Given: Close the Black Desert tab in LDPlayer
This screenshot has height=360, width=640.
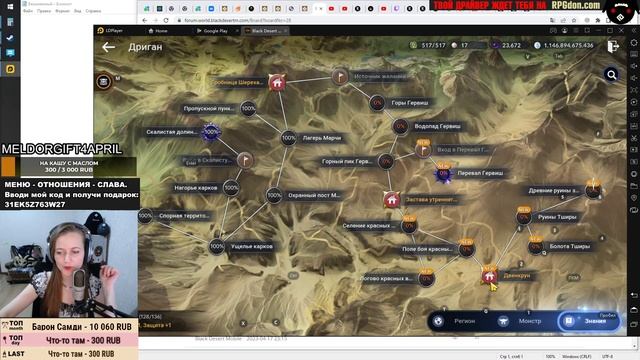Looking at the screenshot, I should pos(286,31).
